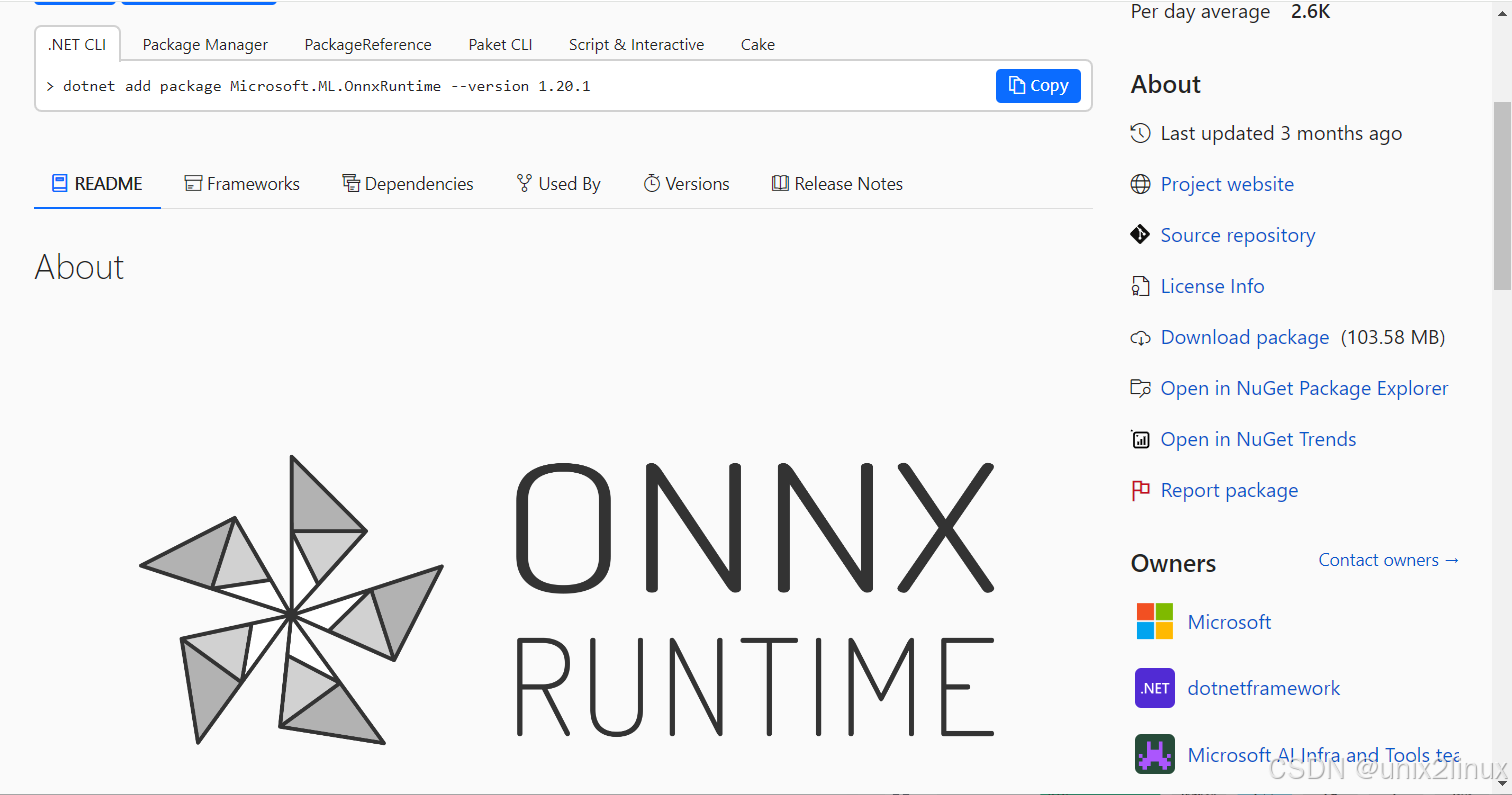Click the 'Last updated 3 months ago' text
The width and height of the screenshot is (1512, 795).
coord(1281,133)
